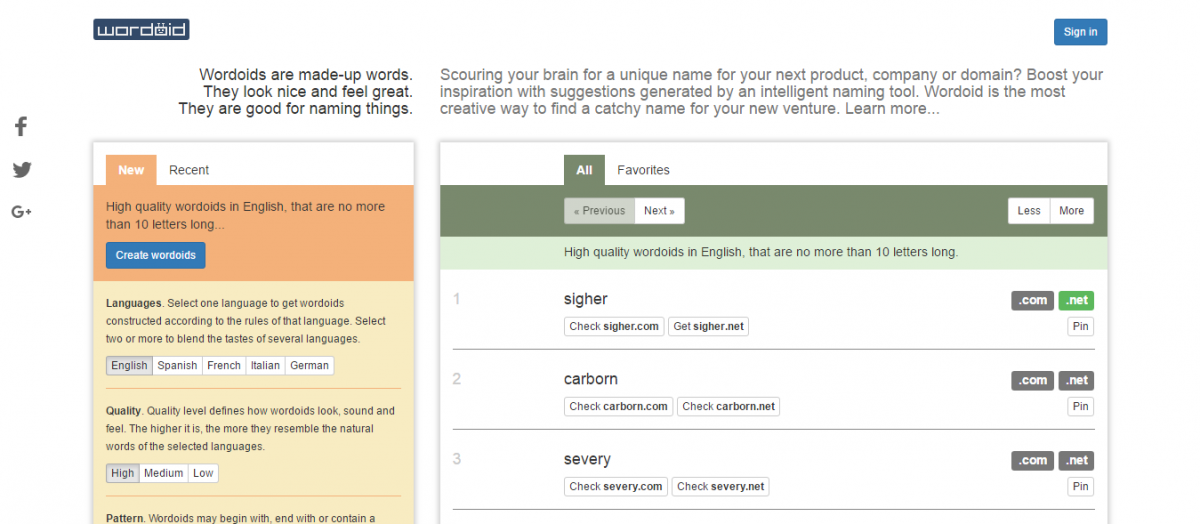Screen dimensions: 1200x524
Task: Pin the sigher wordoid
Action: click(x=1080, y=326)
